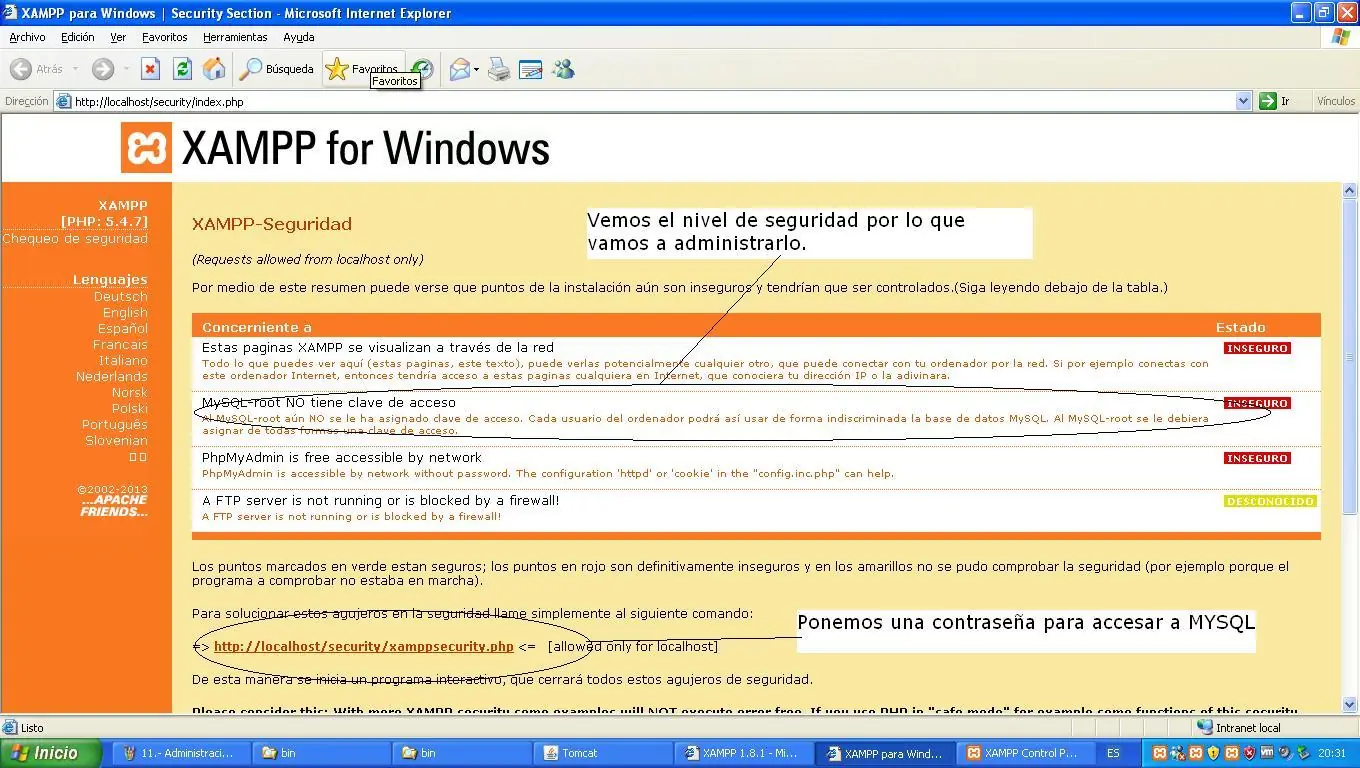Viewport: 1360px width, 768px height.
Task: Switch language to Deutsch
Action: 121,297
